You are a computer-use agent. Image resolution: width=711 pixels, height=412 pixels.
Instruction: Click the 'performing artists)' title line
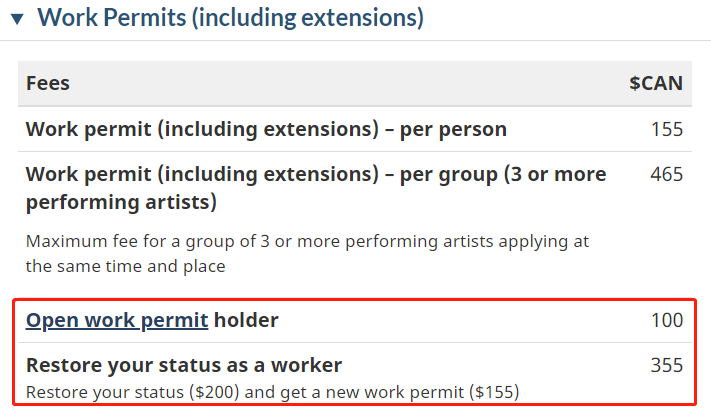[x=121, y=202]
